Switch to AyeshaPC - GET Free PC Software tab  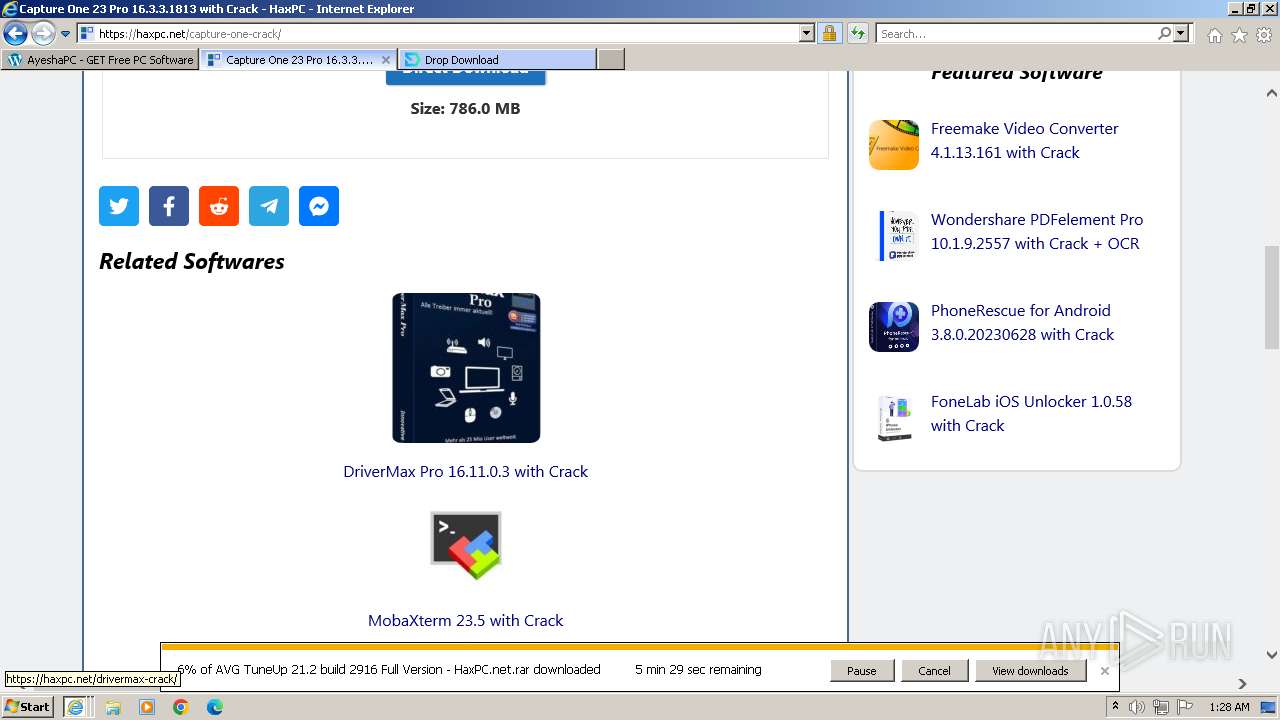100,60
